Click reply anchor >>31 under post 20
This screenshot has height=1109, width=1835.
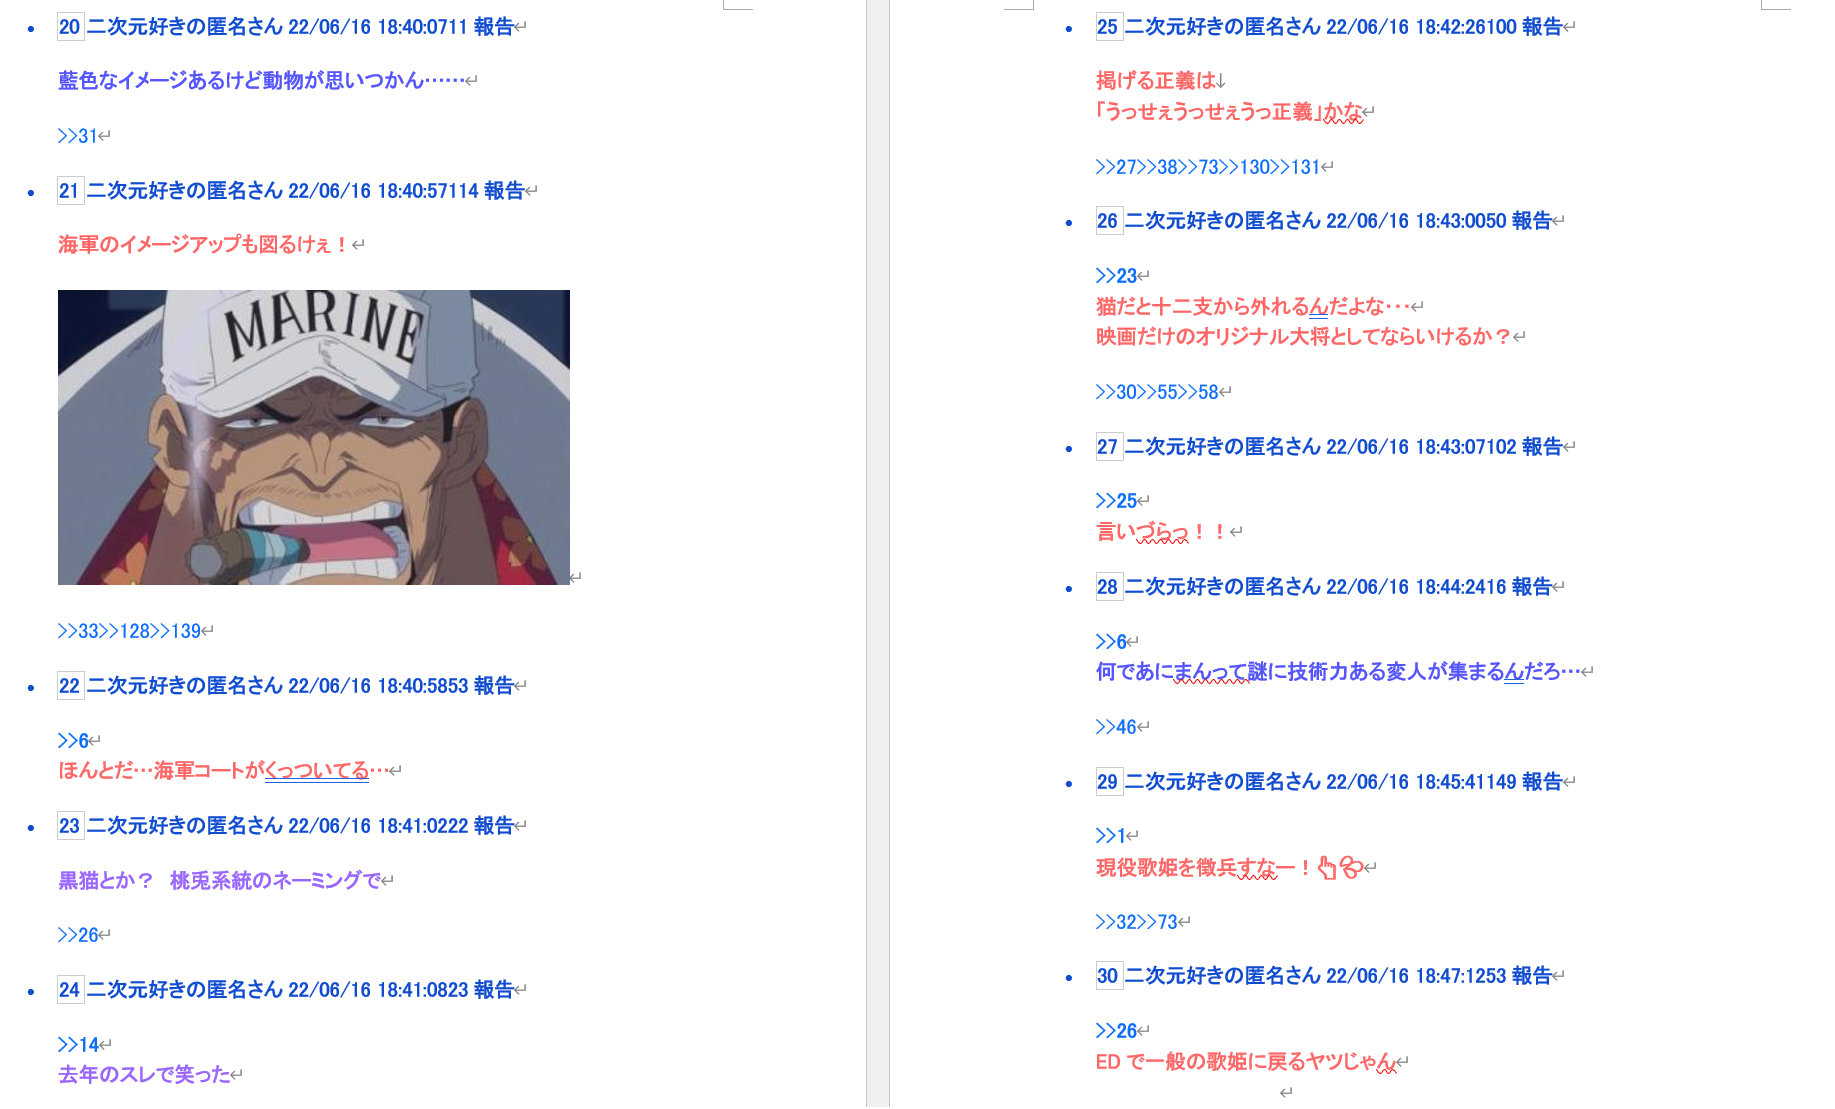coord(78,136)
